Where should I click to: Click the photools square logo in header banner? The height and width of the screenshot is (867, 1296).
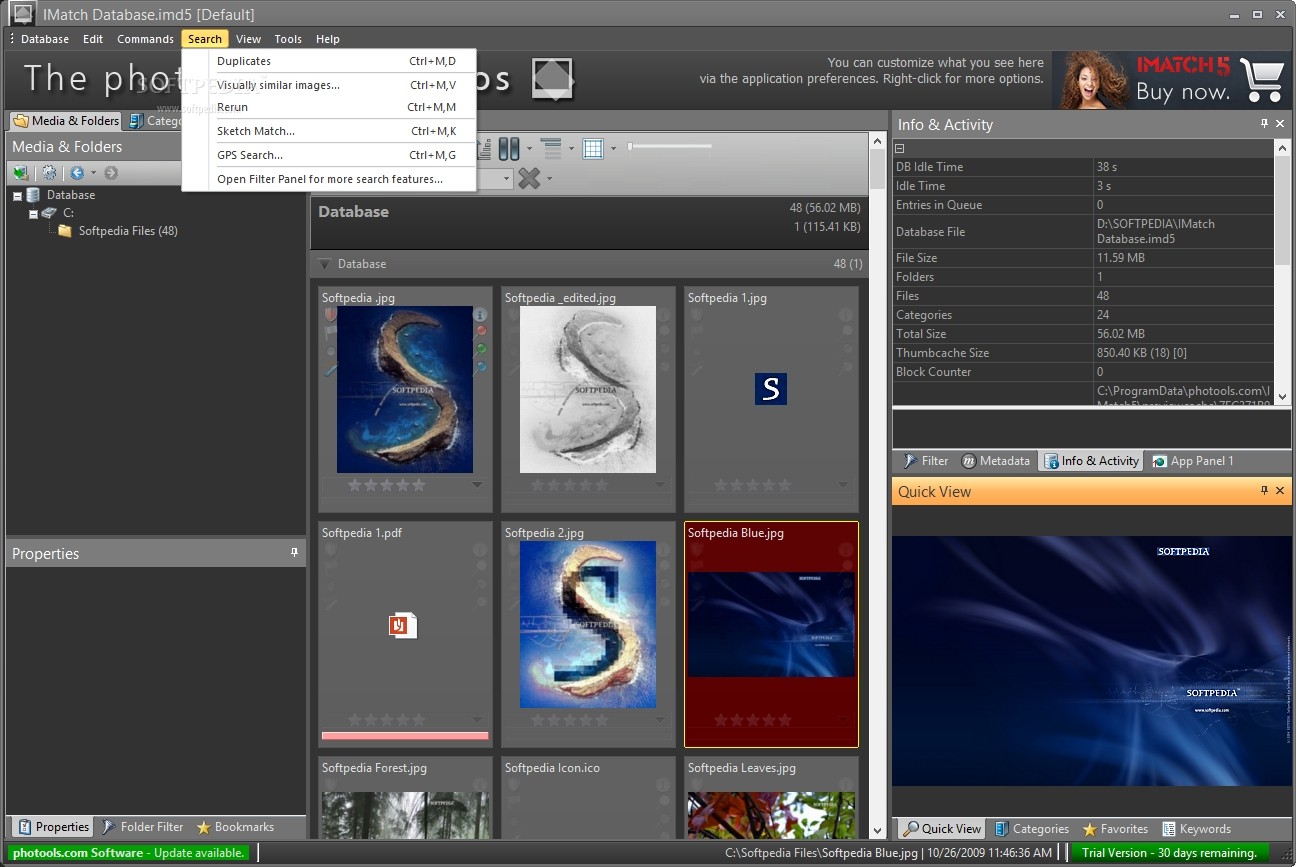pos(552,78)
